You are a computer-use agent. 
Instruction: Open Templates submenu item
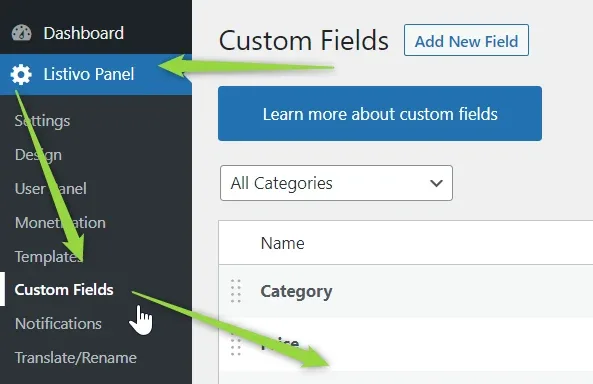point(49,257)
